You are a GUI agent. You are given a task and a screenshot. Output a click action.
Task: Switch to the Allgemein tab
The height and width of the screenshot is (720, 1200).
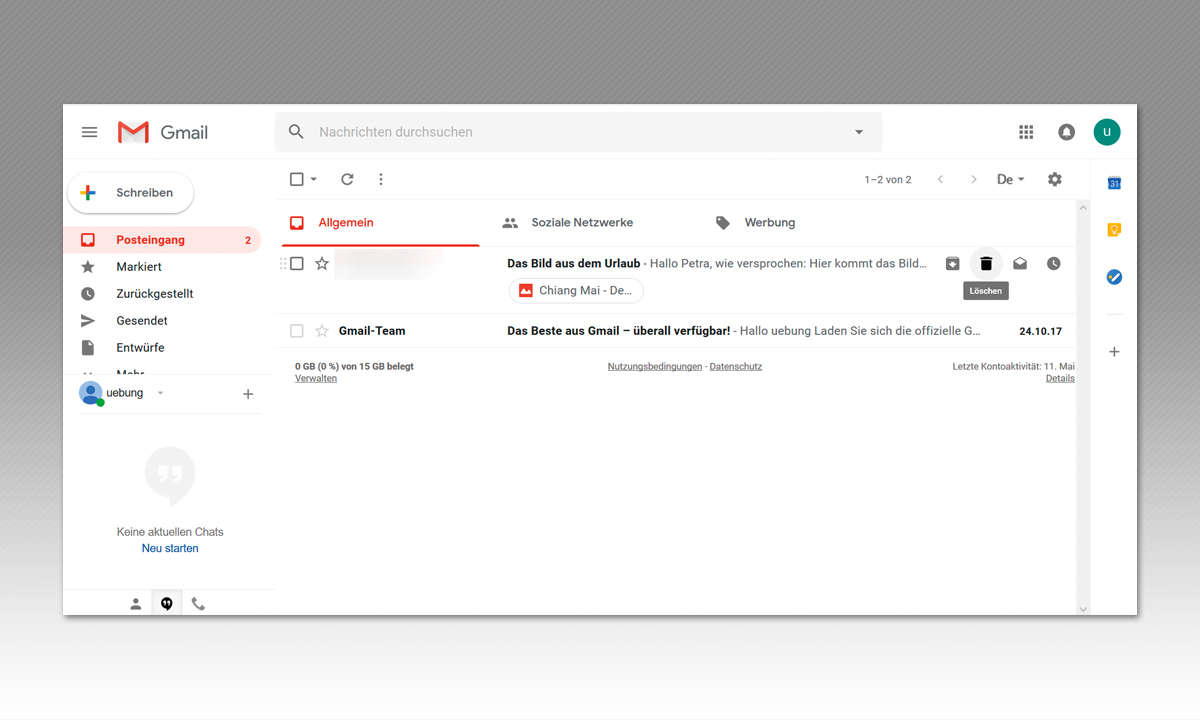[380, 223]
